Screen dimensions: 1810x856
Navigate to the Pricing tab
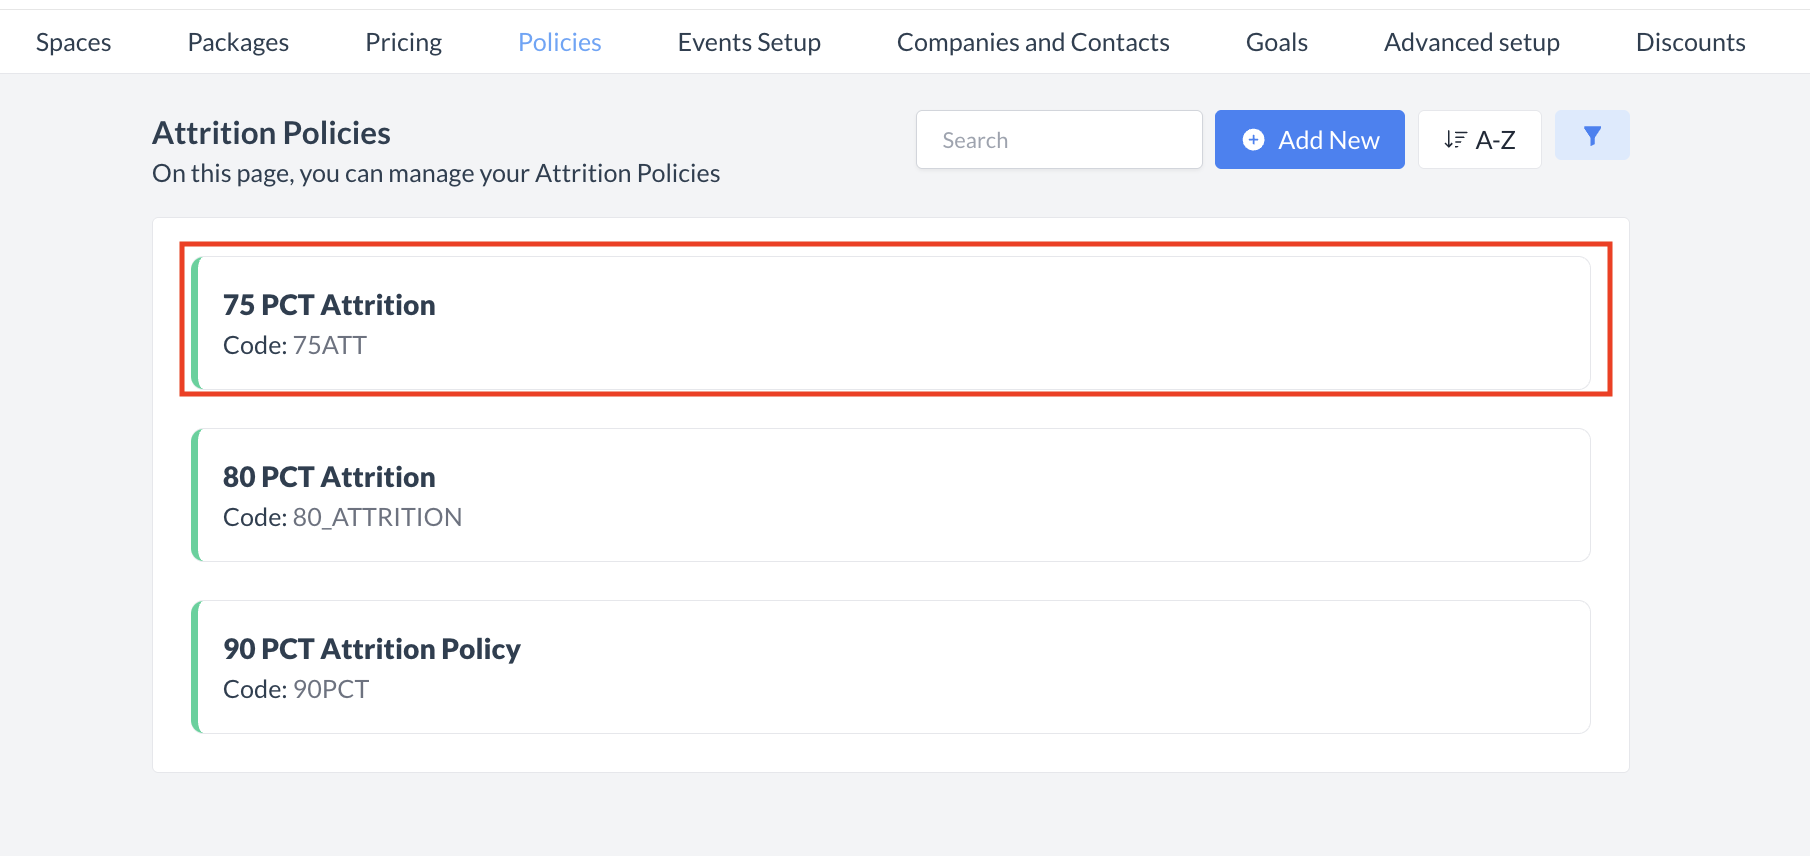[403, 42]
